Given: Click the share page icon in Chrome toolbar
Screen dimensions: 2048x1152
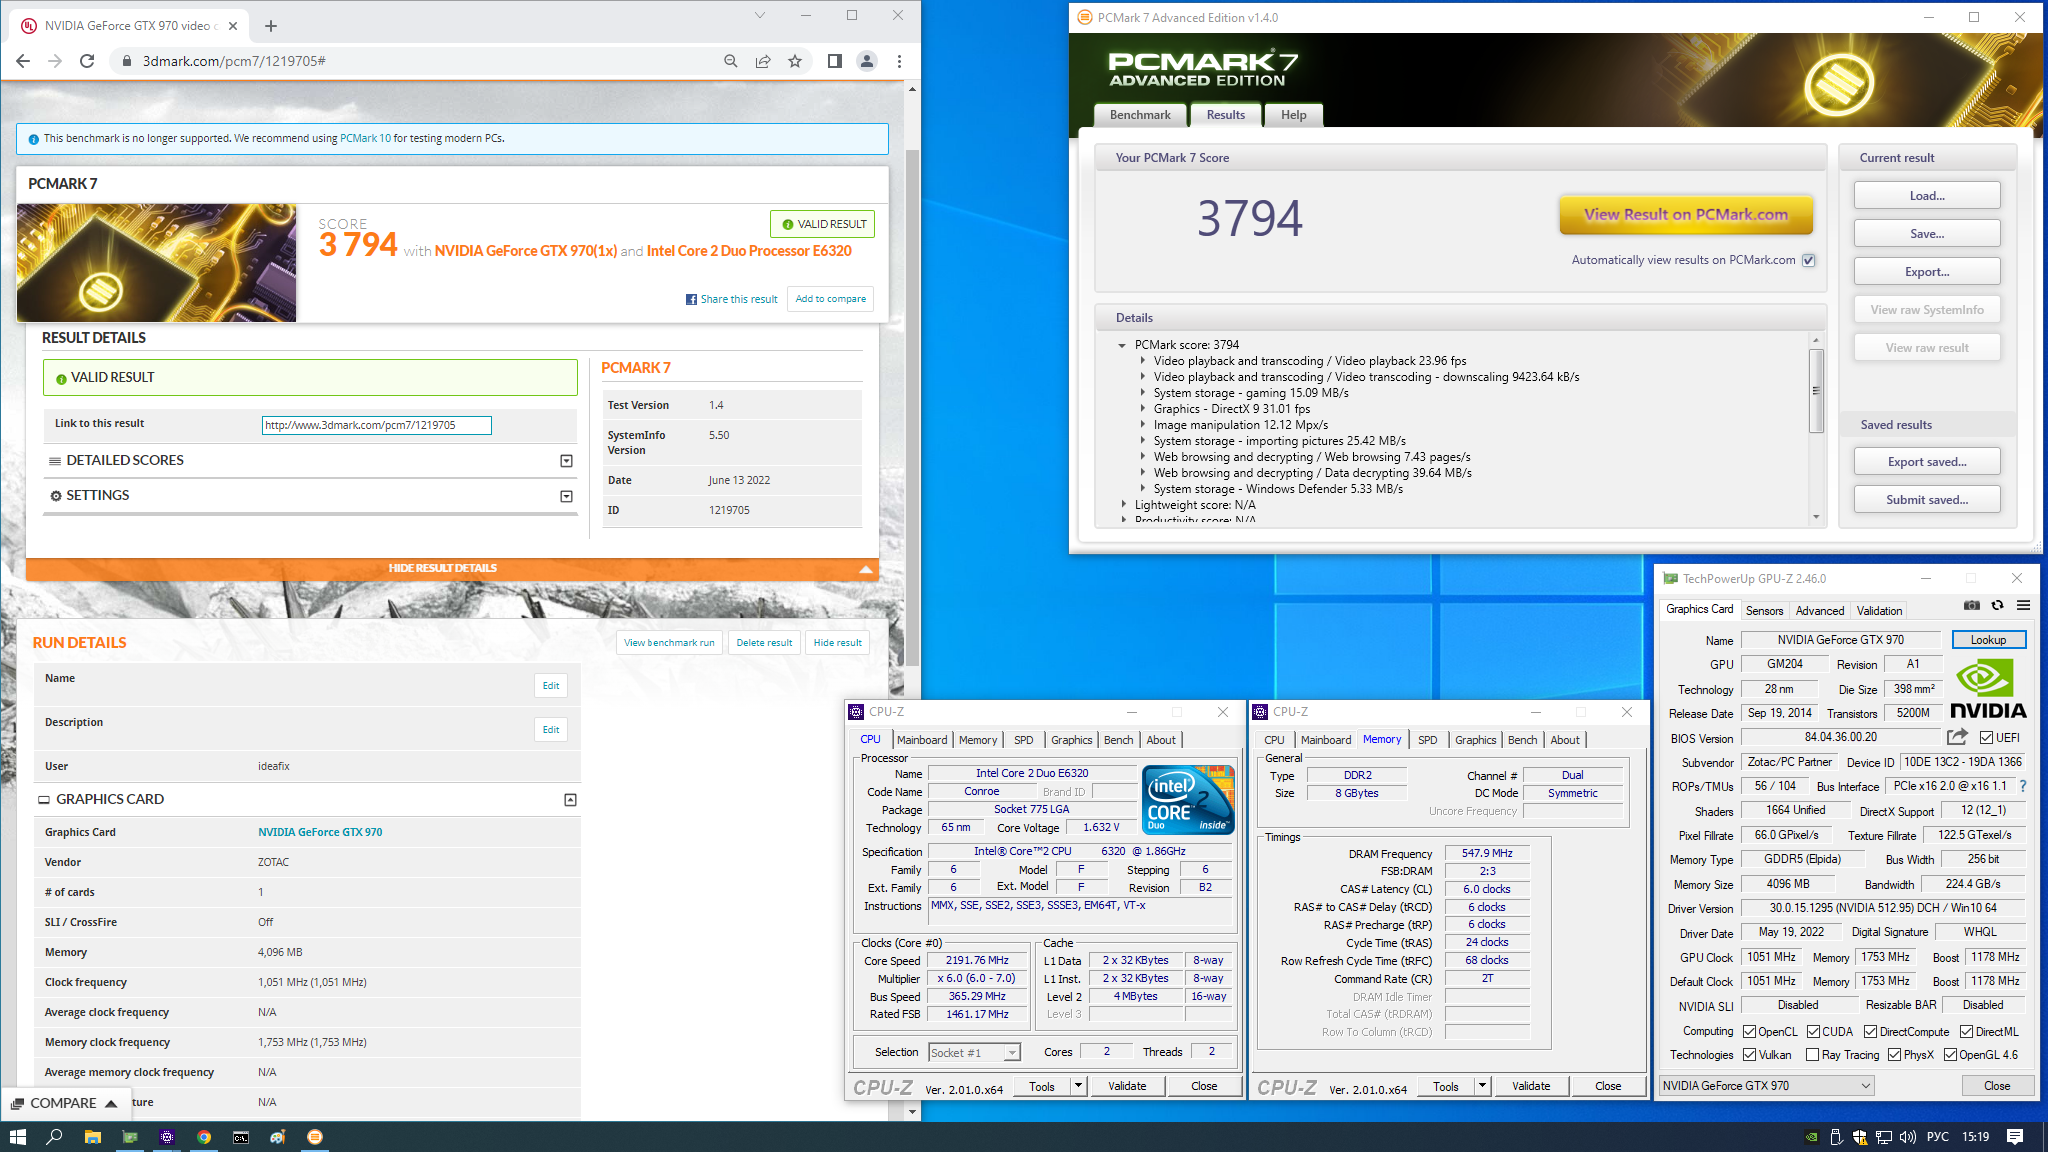Looking at the screenshot, I should point(763,61).
